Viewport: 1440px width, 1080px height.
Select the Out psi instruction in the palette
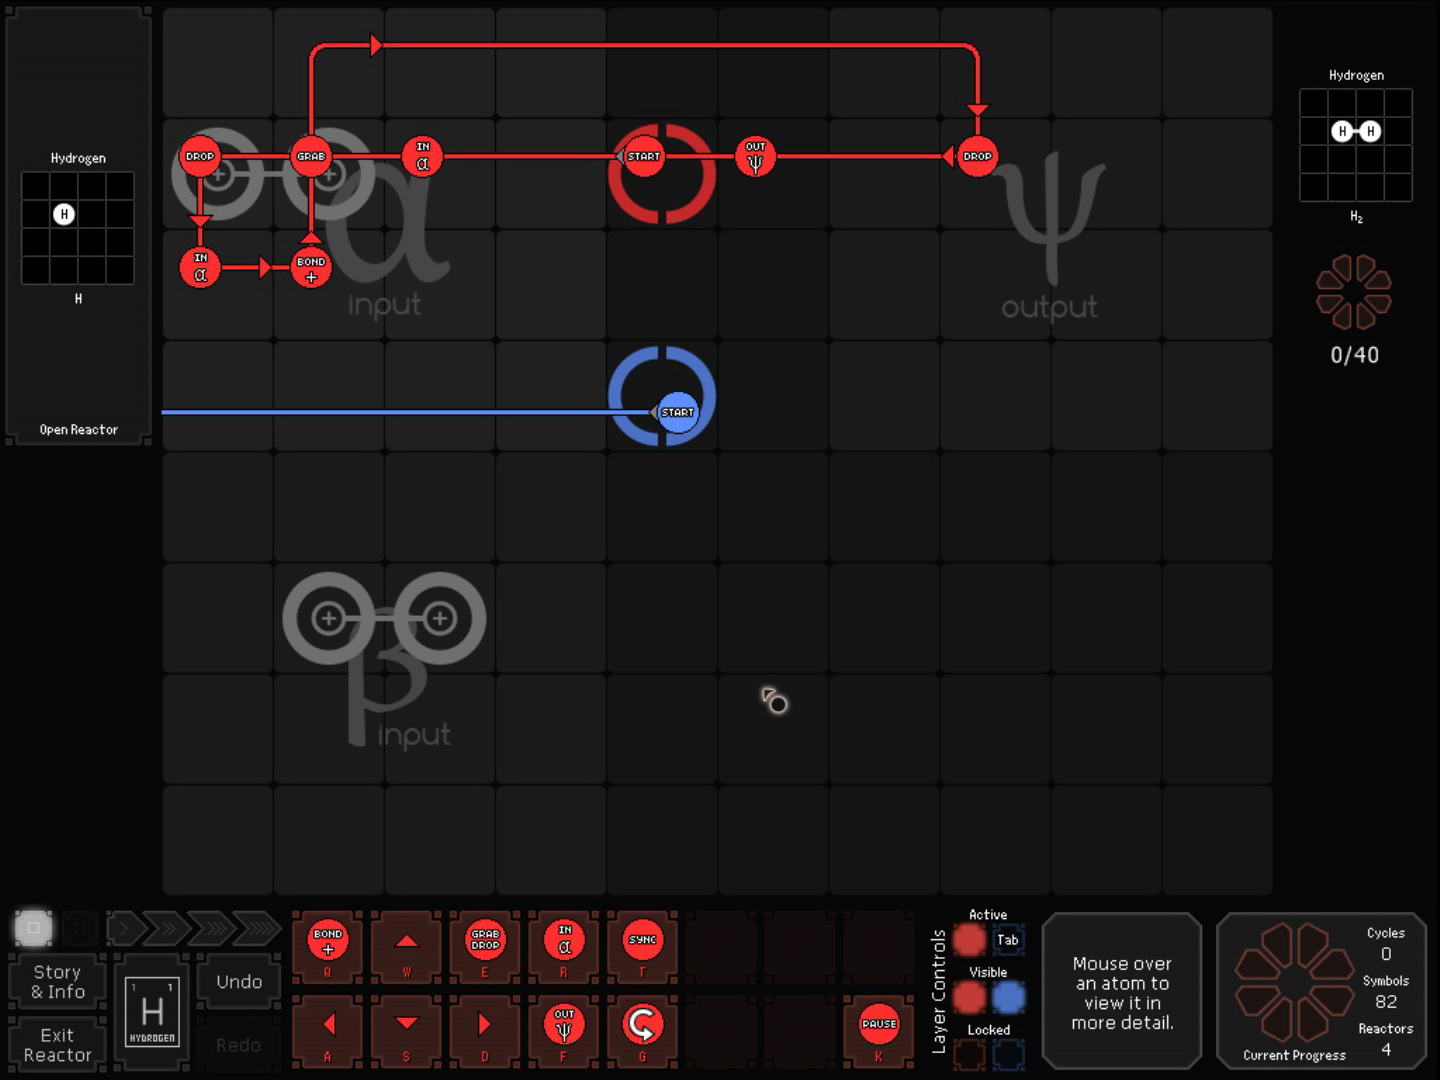pyautogui.click(x=564, y=1024)
